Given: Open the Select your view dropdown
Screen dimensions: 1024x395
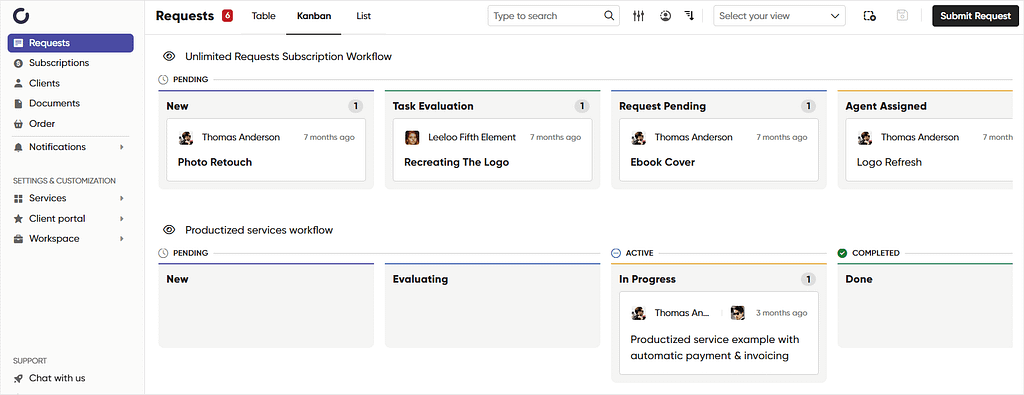Looking at the screenshot, I should [x=779, y=16].
